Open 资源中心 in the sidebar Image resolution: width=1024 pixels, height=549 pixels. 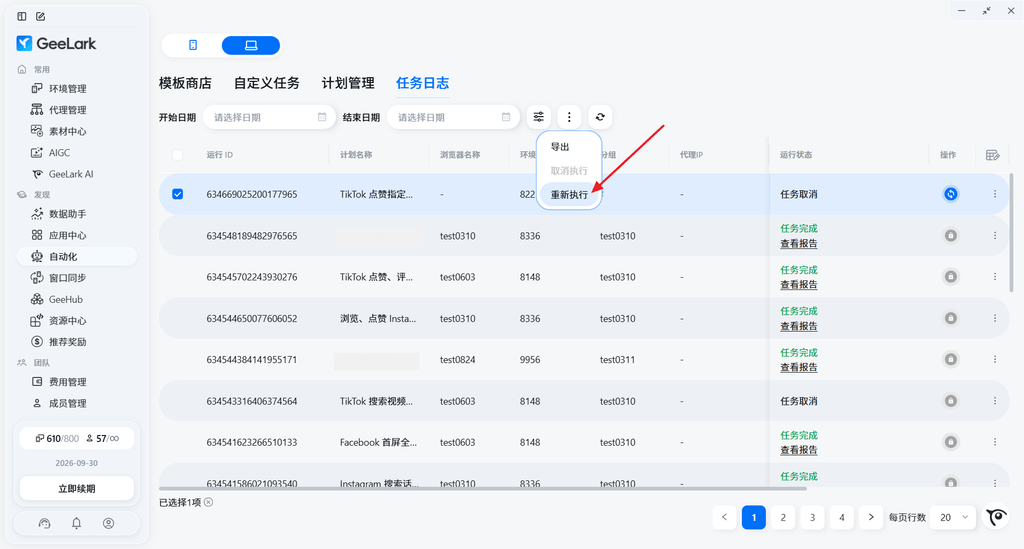click(x=67, y=321)
